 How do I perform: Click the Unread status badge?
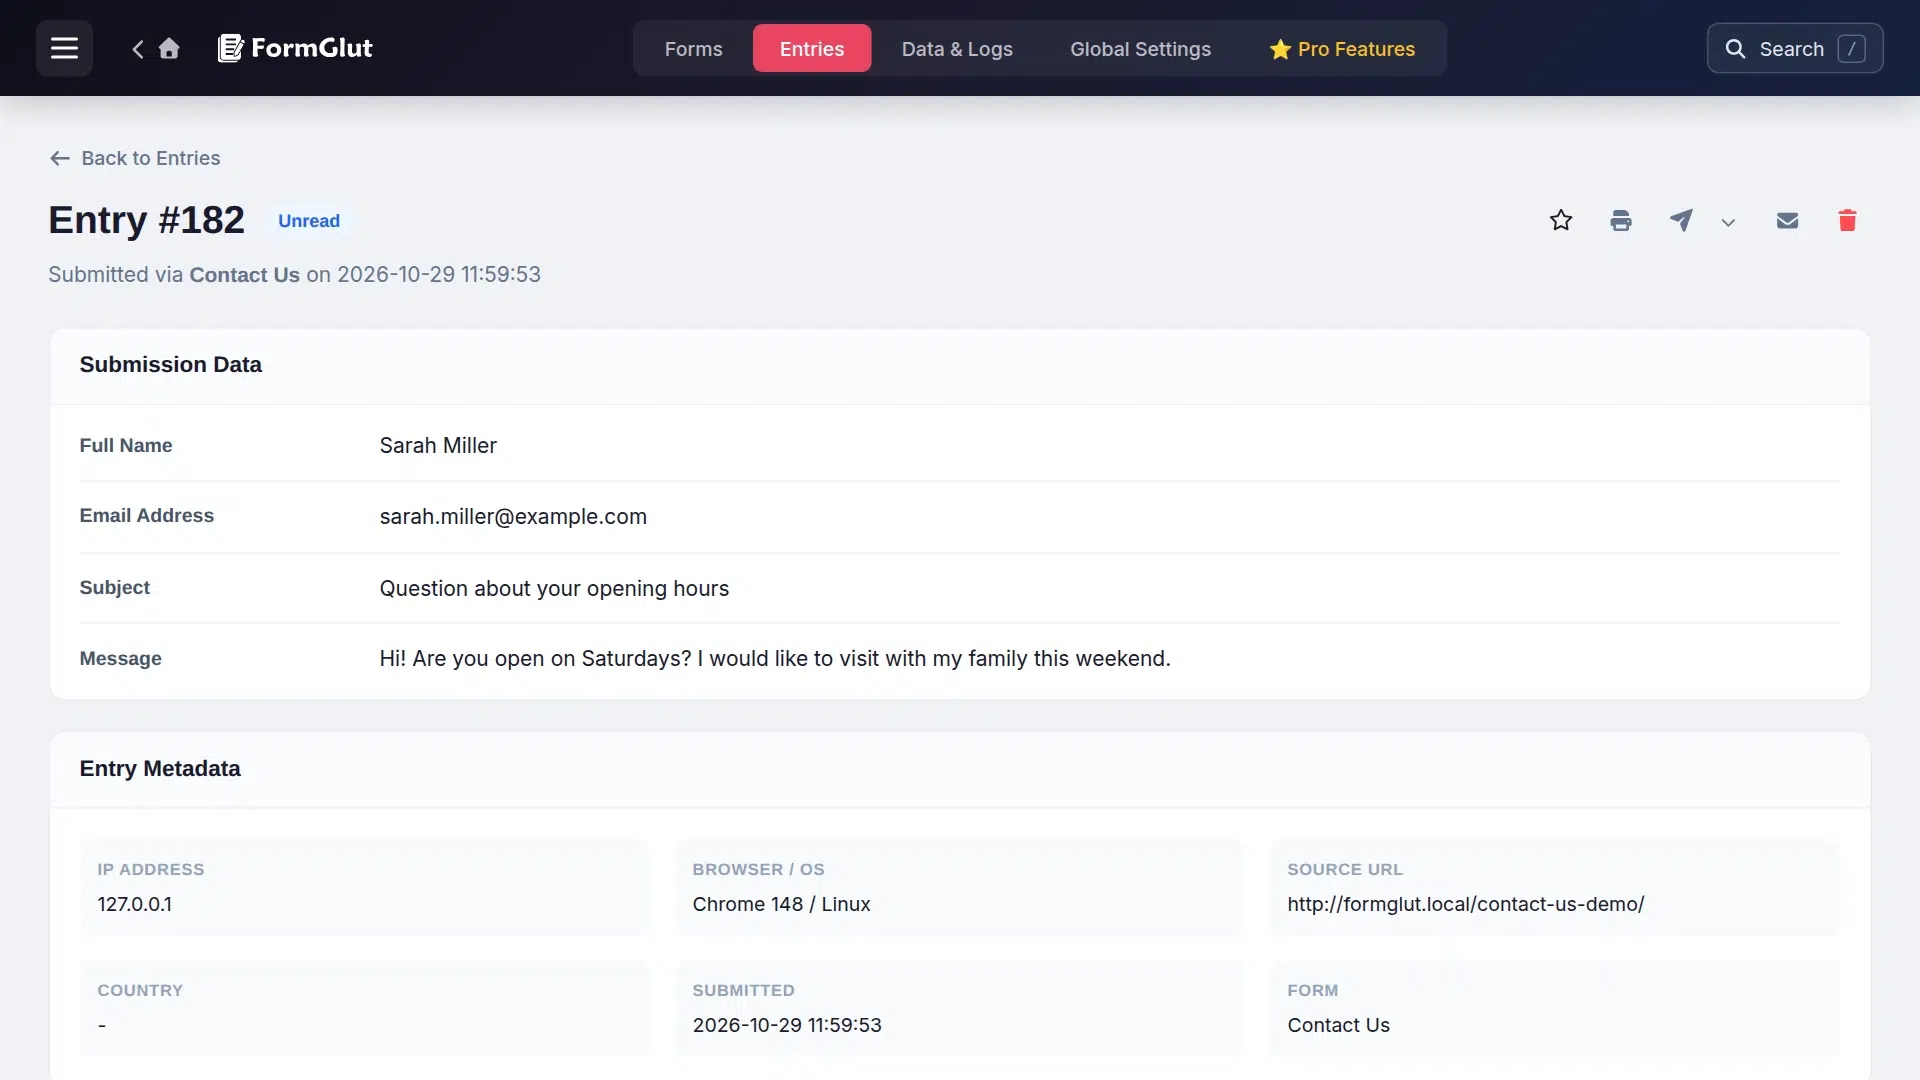[309, 221]
